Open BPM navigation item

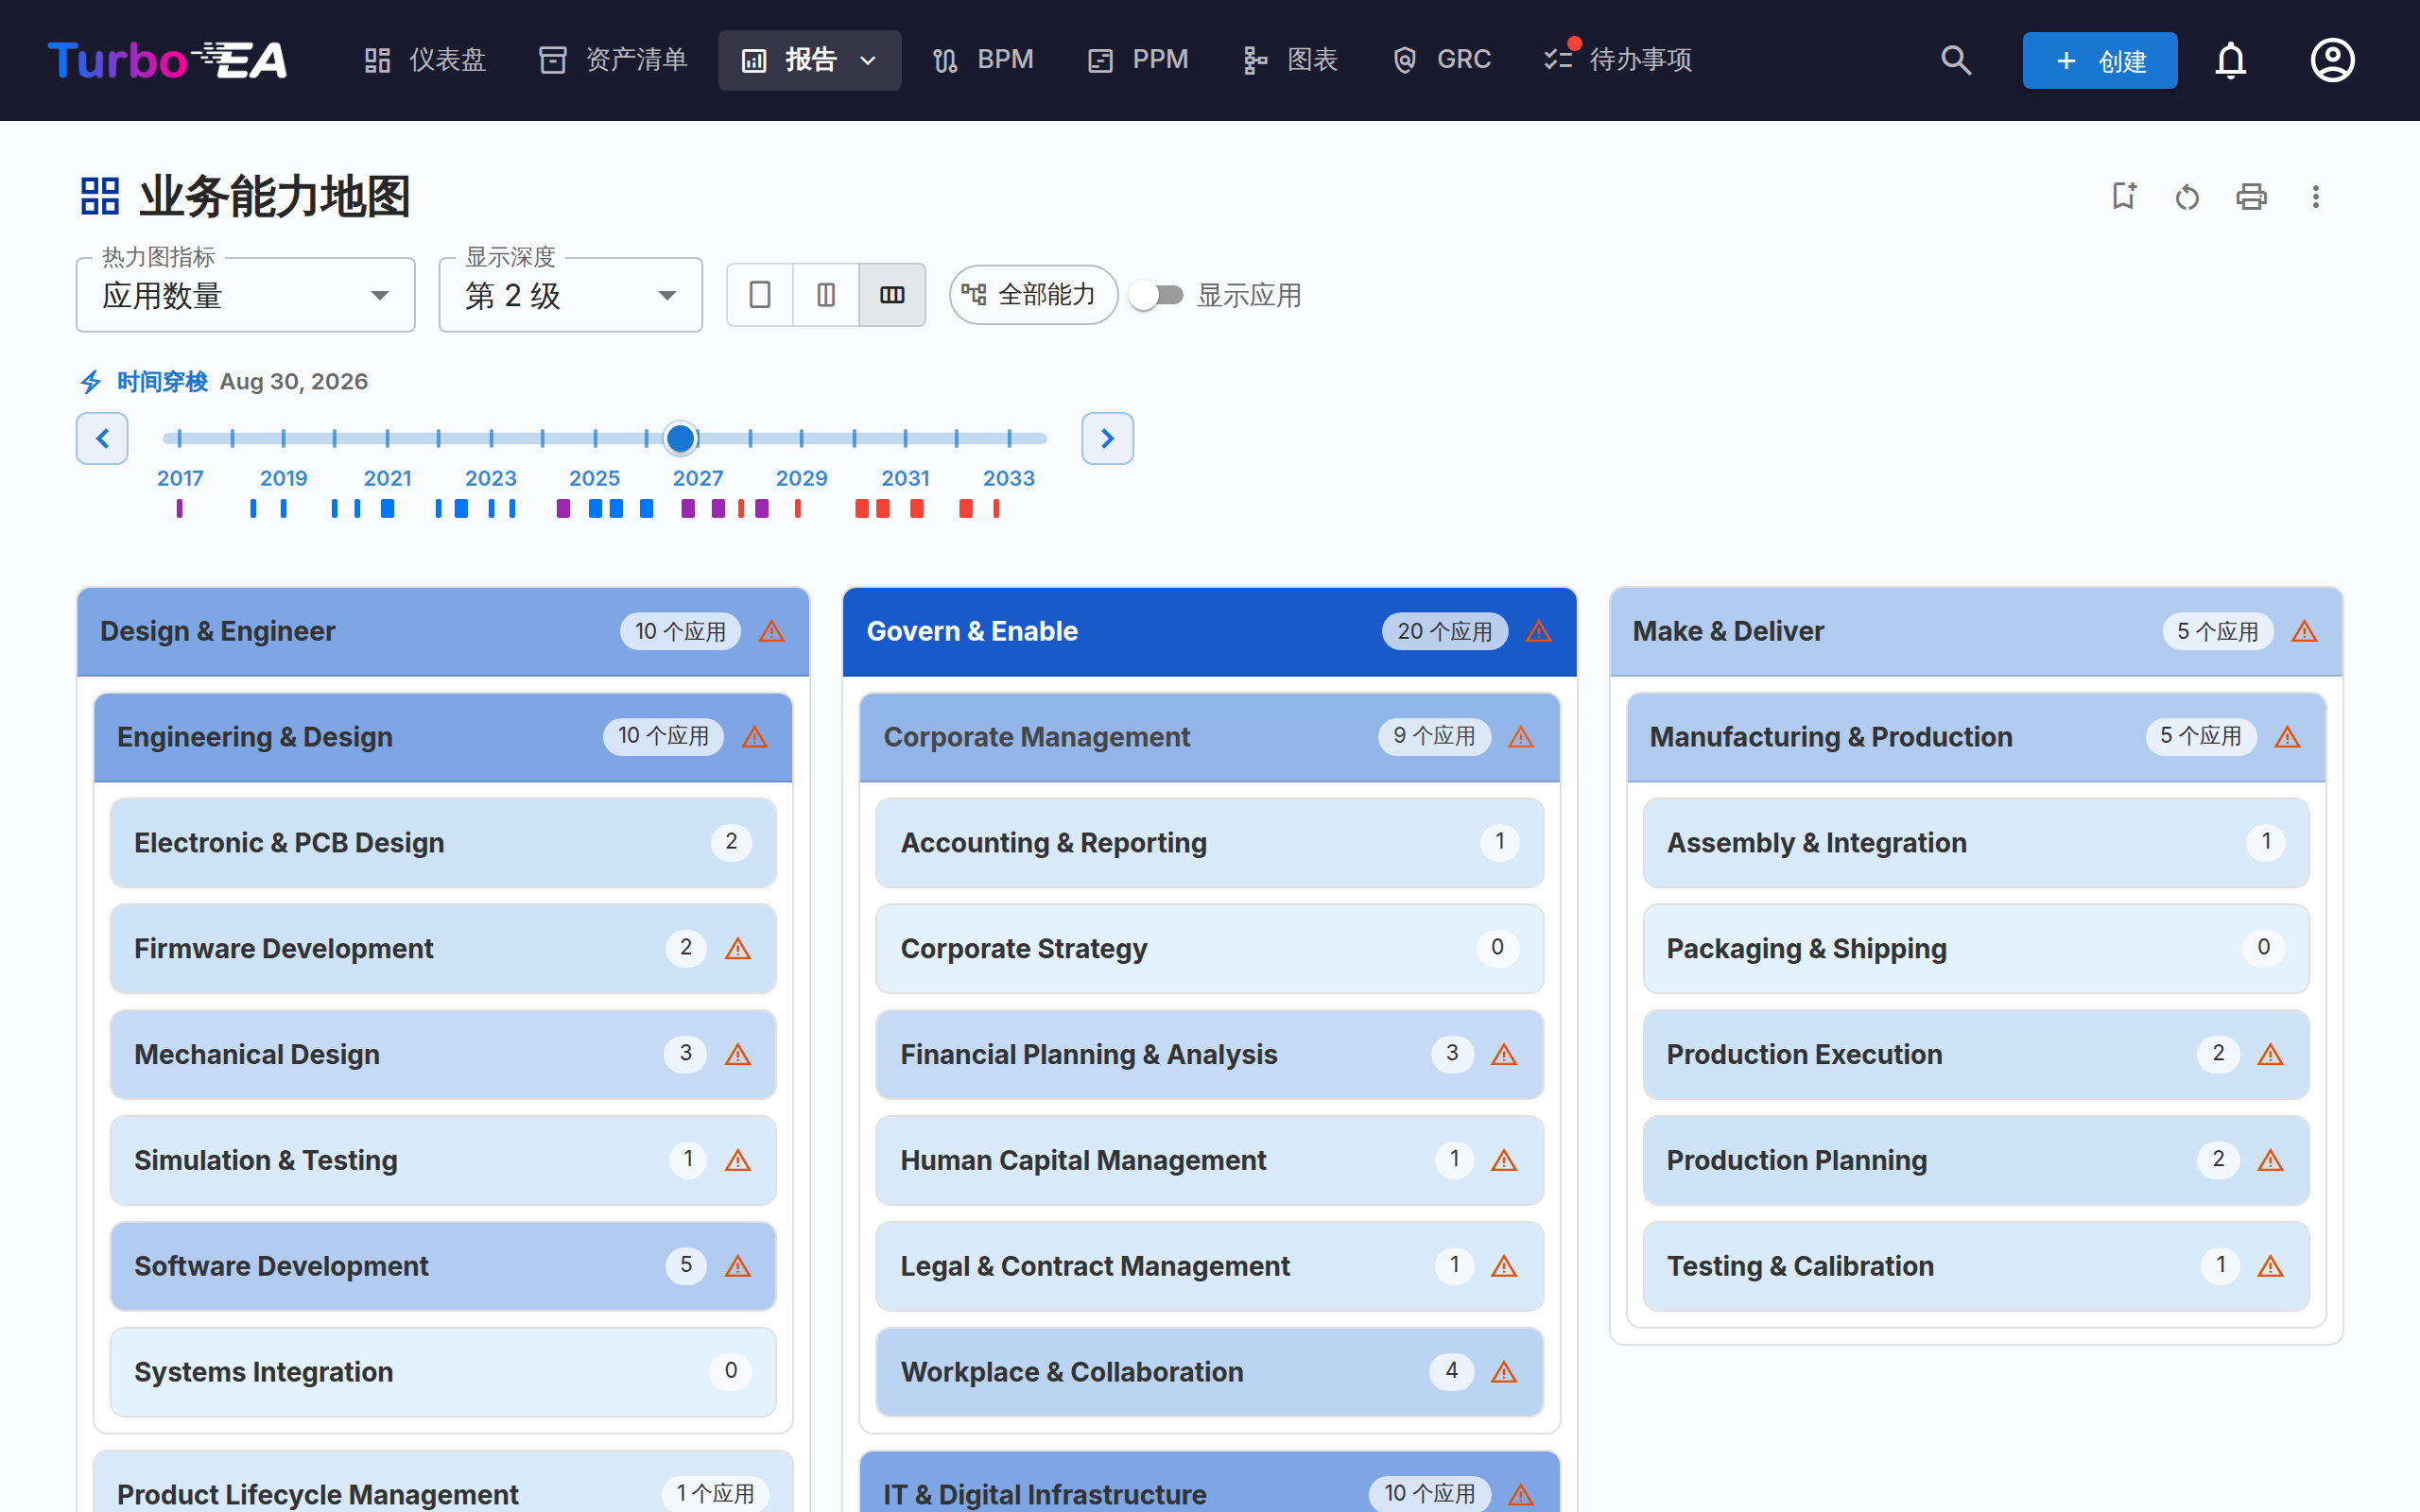tap(982, 60)
